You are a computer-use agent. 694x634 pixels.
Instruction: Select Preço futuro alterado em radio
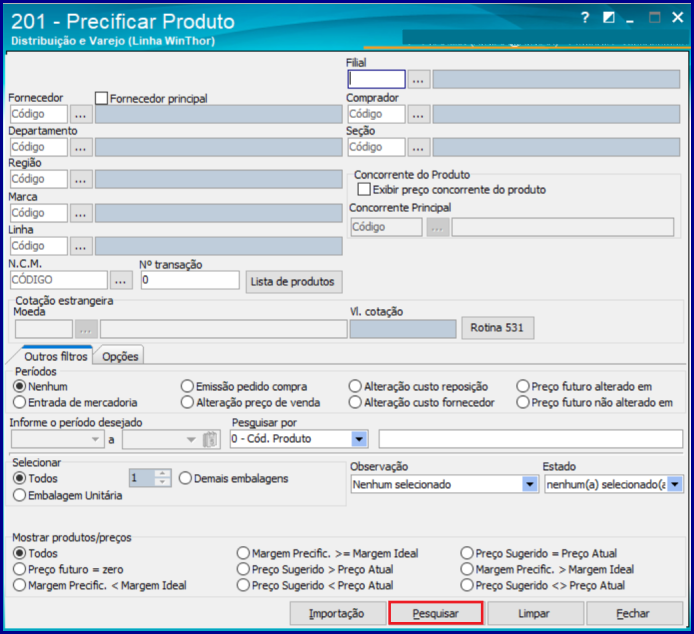(x=523, y=386)
